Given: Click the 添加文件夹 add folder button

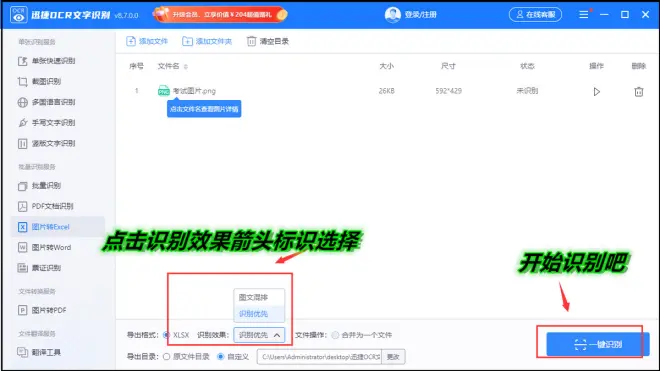Looking at the screenshot, I should click(x=207, y=41).
